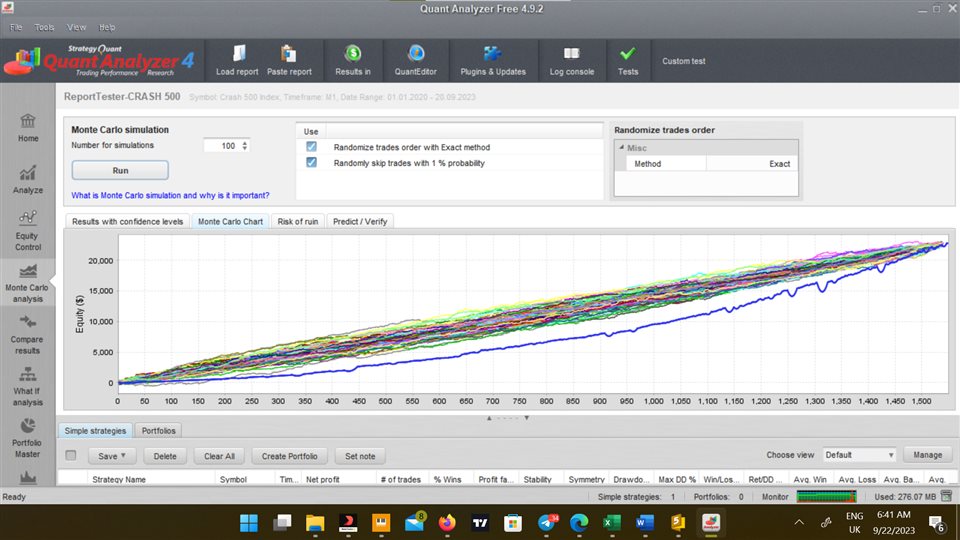Launch QuantEditor from the toolbar
Screen dimensions: 960x540
416,54
